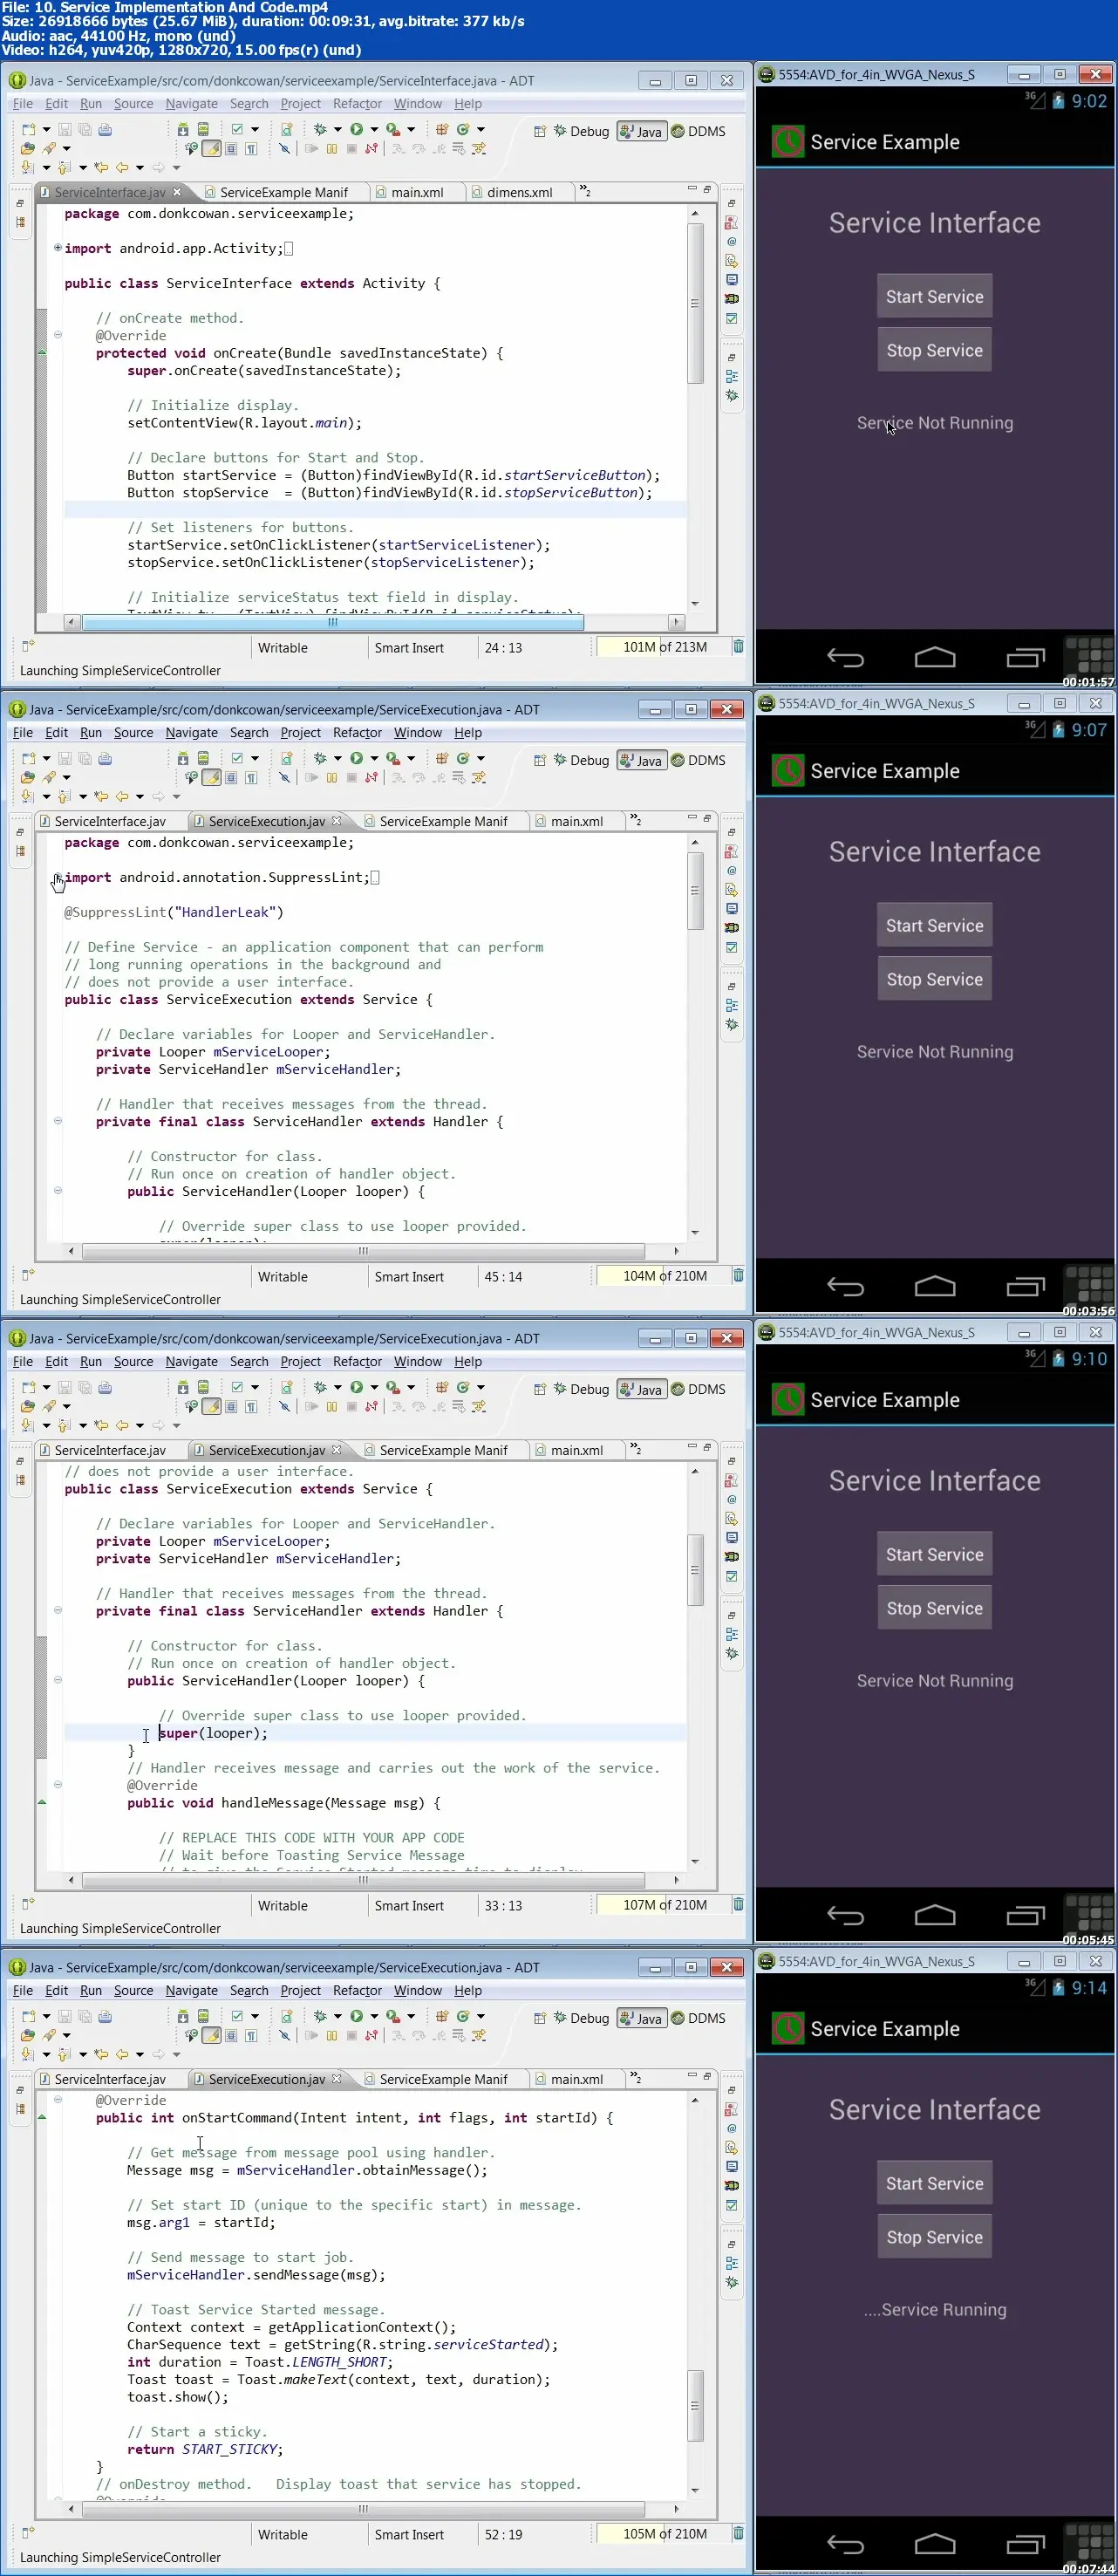This screenshot has height=2576, width=1118.
Task: Click the horizontal scrollbar thumb in the ServiceInterface.java editor
Action: (x=333, y=622)
